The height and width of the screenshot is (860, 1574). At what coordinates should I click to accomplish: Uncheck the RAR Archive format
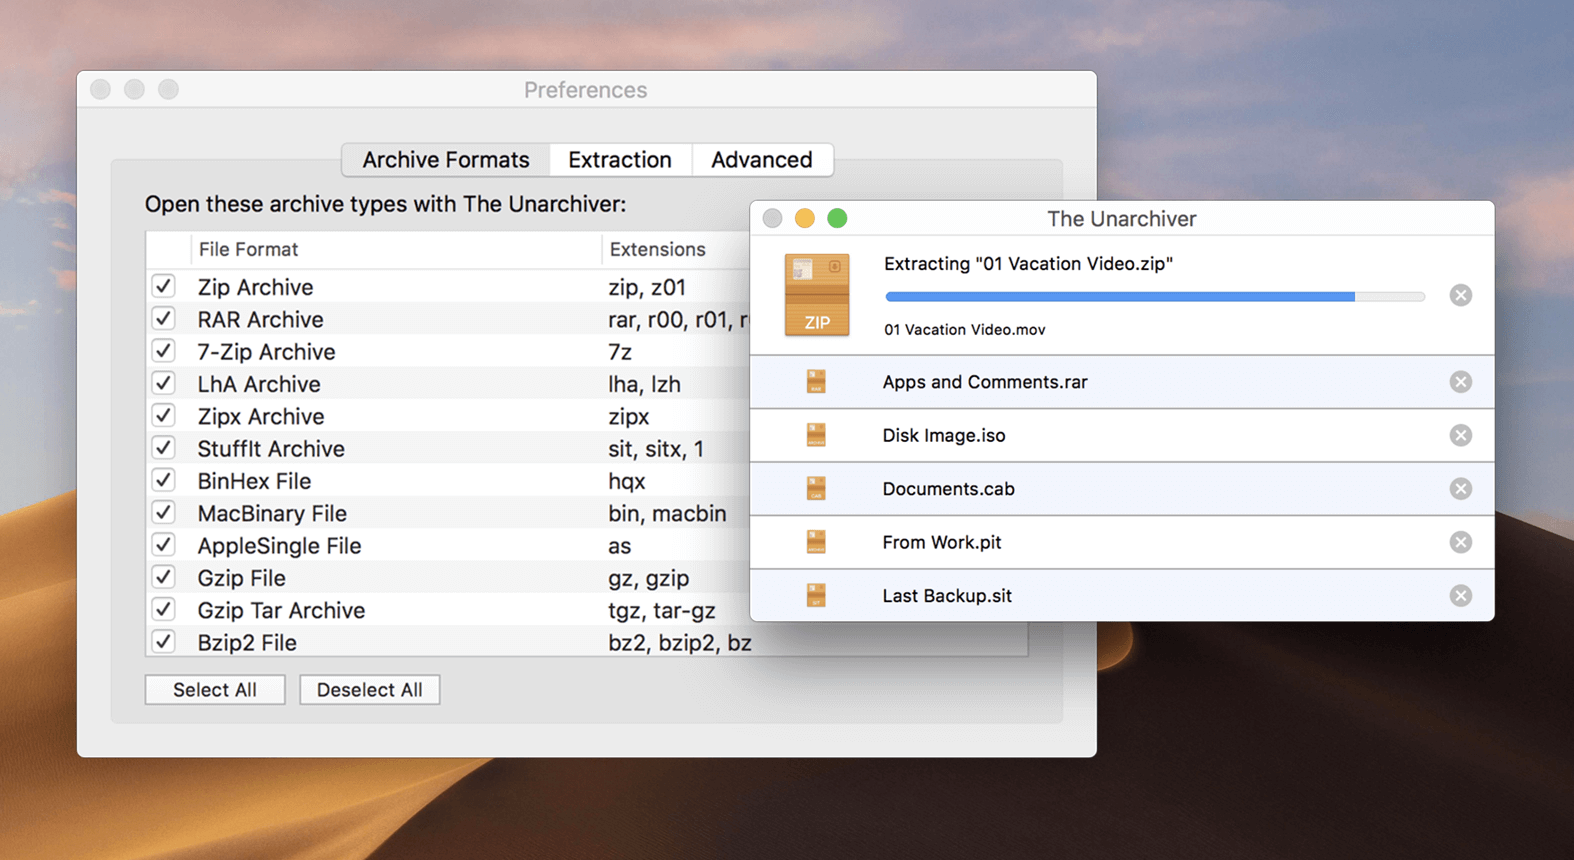click(x=164, y=319)
